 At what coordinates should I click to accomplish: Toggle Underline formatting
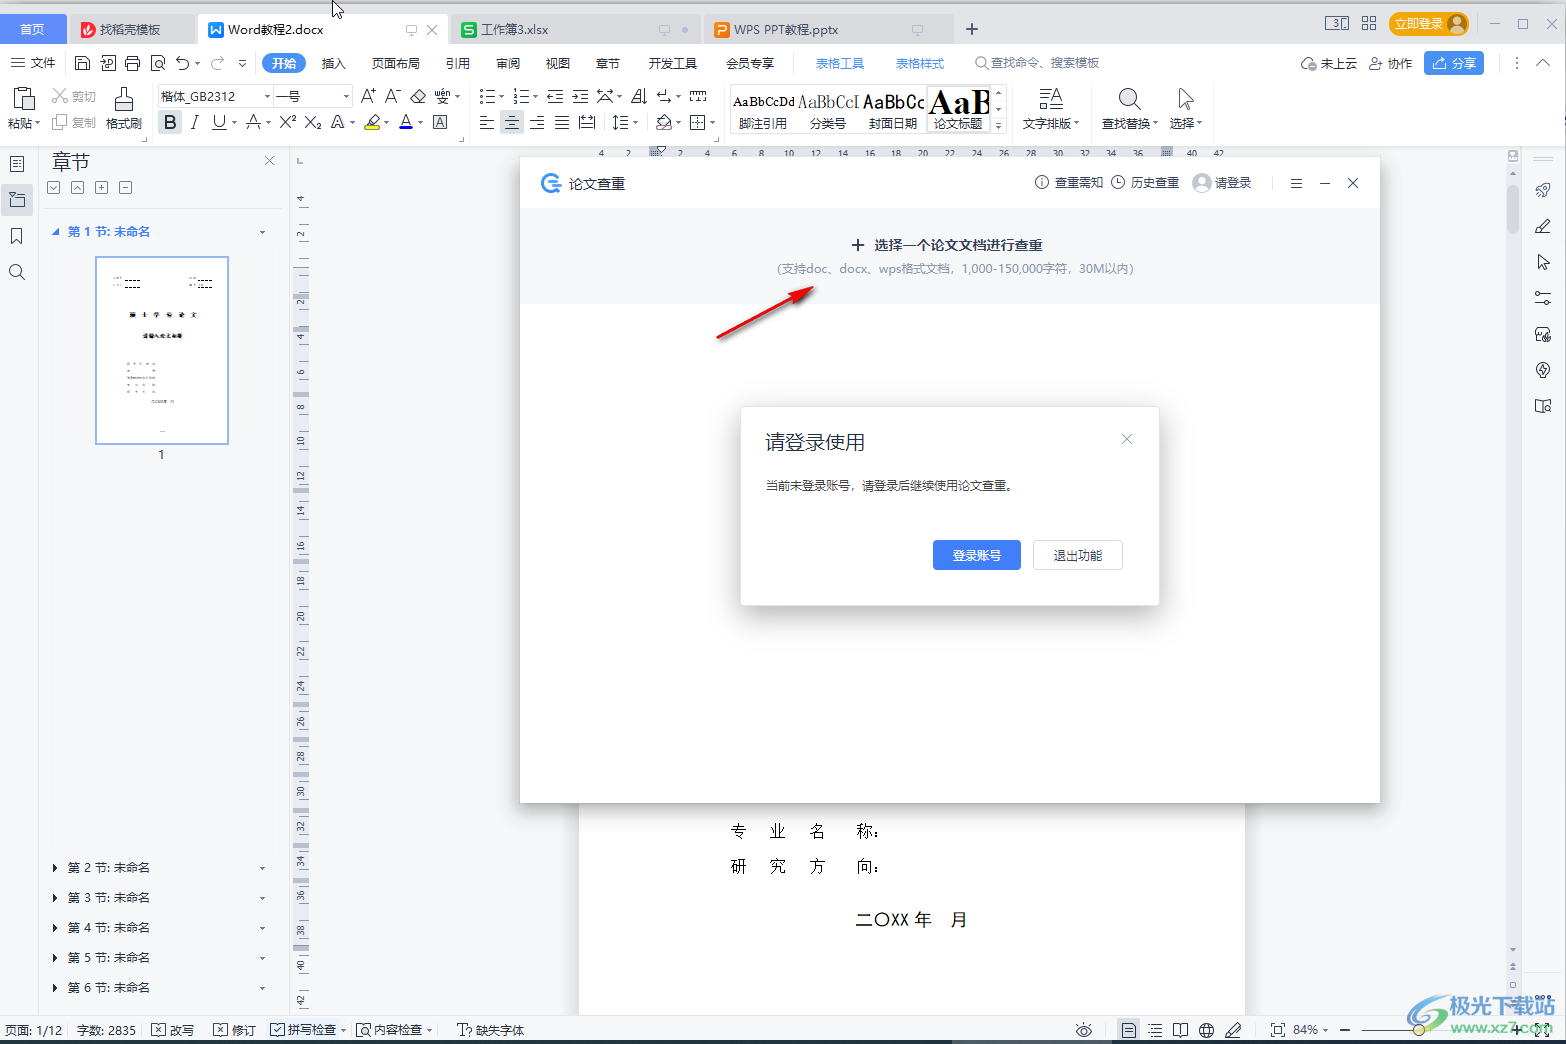[x=219, y=122]
